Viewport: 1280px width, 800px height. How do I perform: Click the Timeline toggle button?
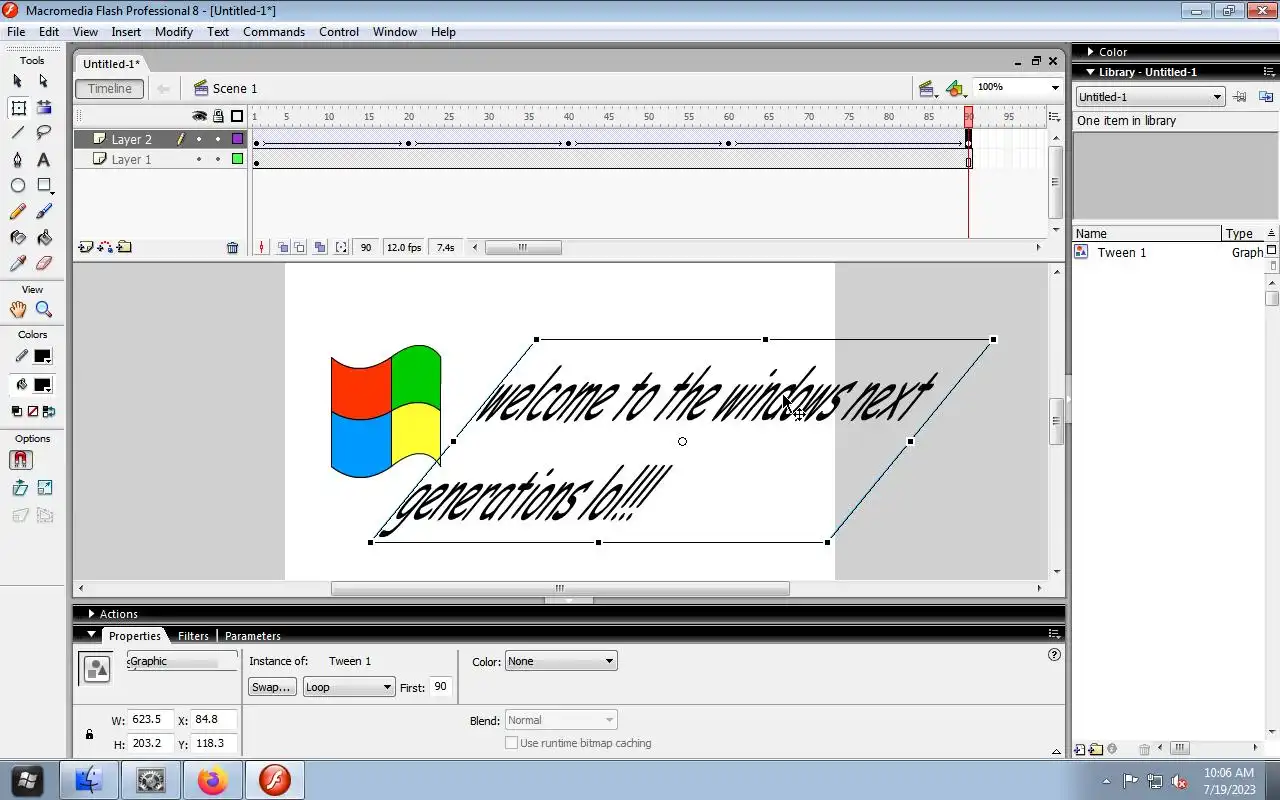110,88
